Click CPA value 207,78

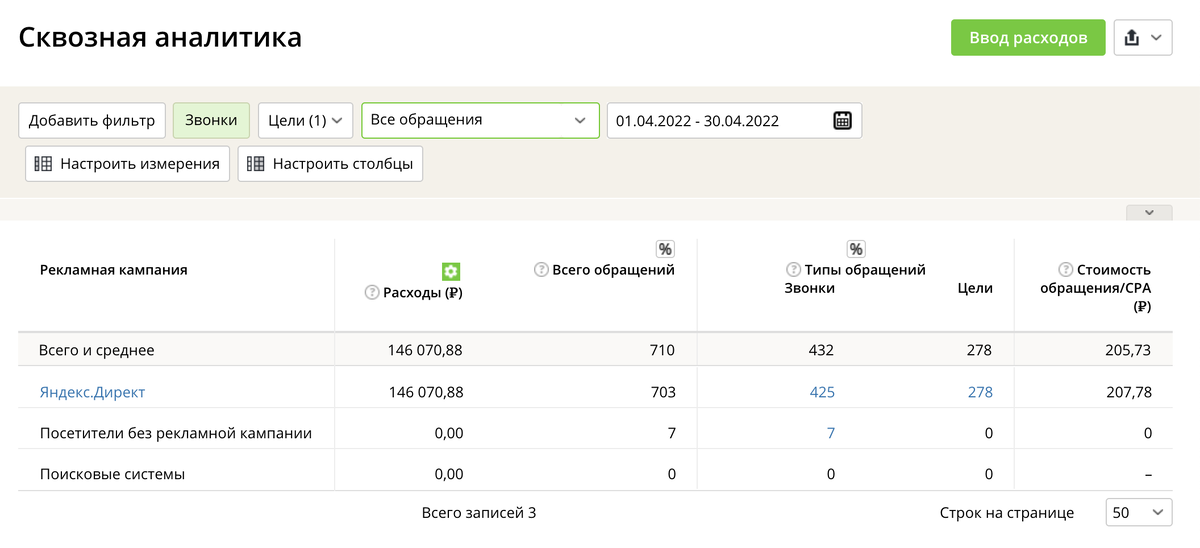1129,392
